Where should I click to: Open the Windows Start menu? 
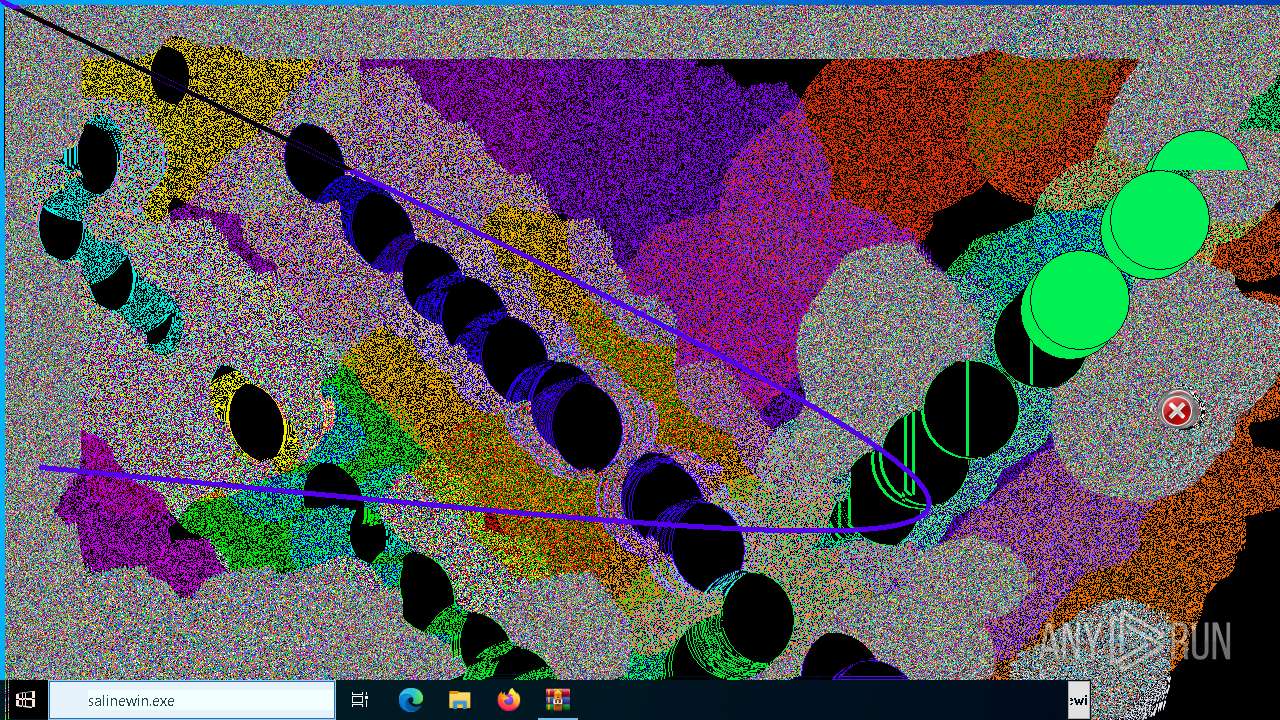[x=25, y=700]
